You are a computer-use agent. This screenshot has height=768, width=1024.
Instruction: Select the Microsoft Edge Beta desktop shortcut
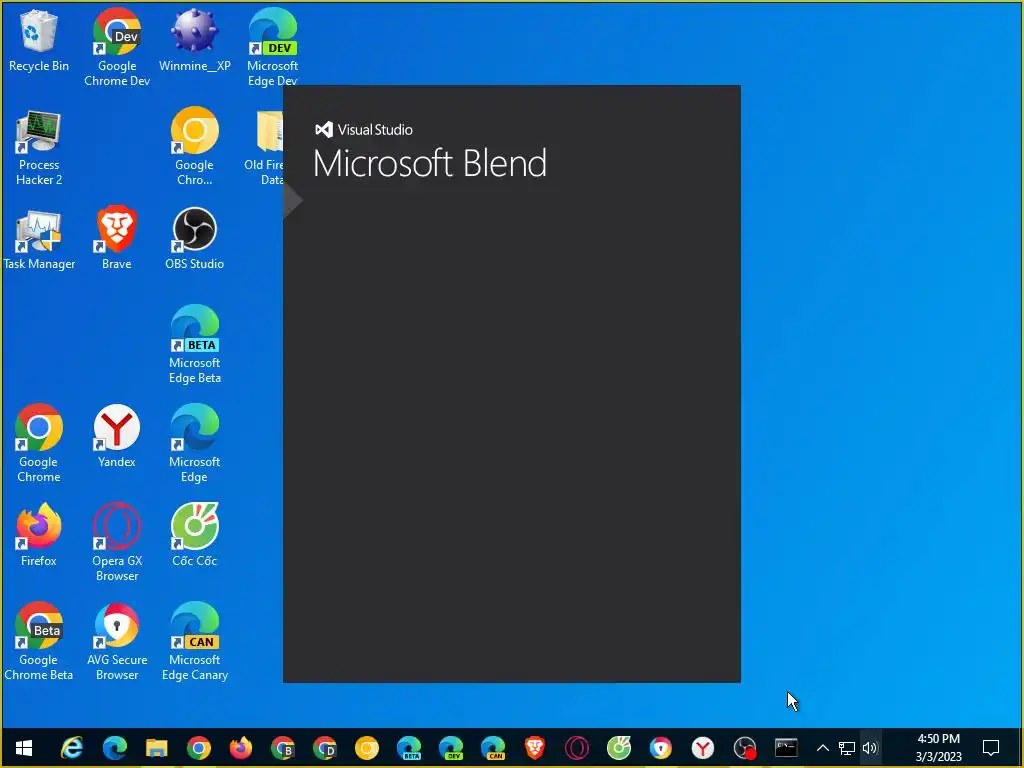(195, 345)
